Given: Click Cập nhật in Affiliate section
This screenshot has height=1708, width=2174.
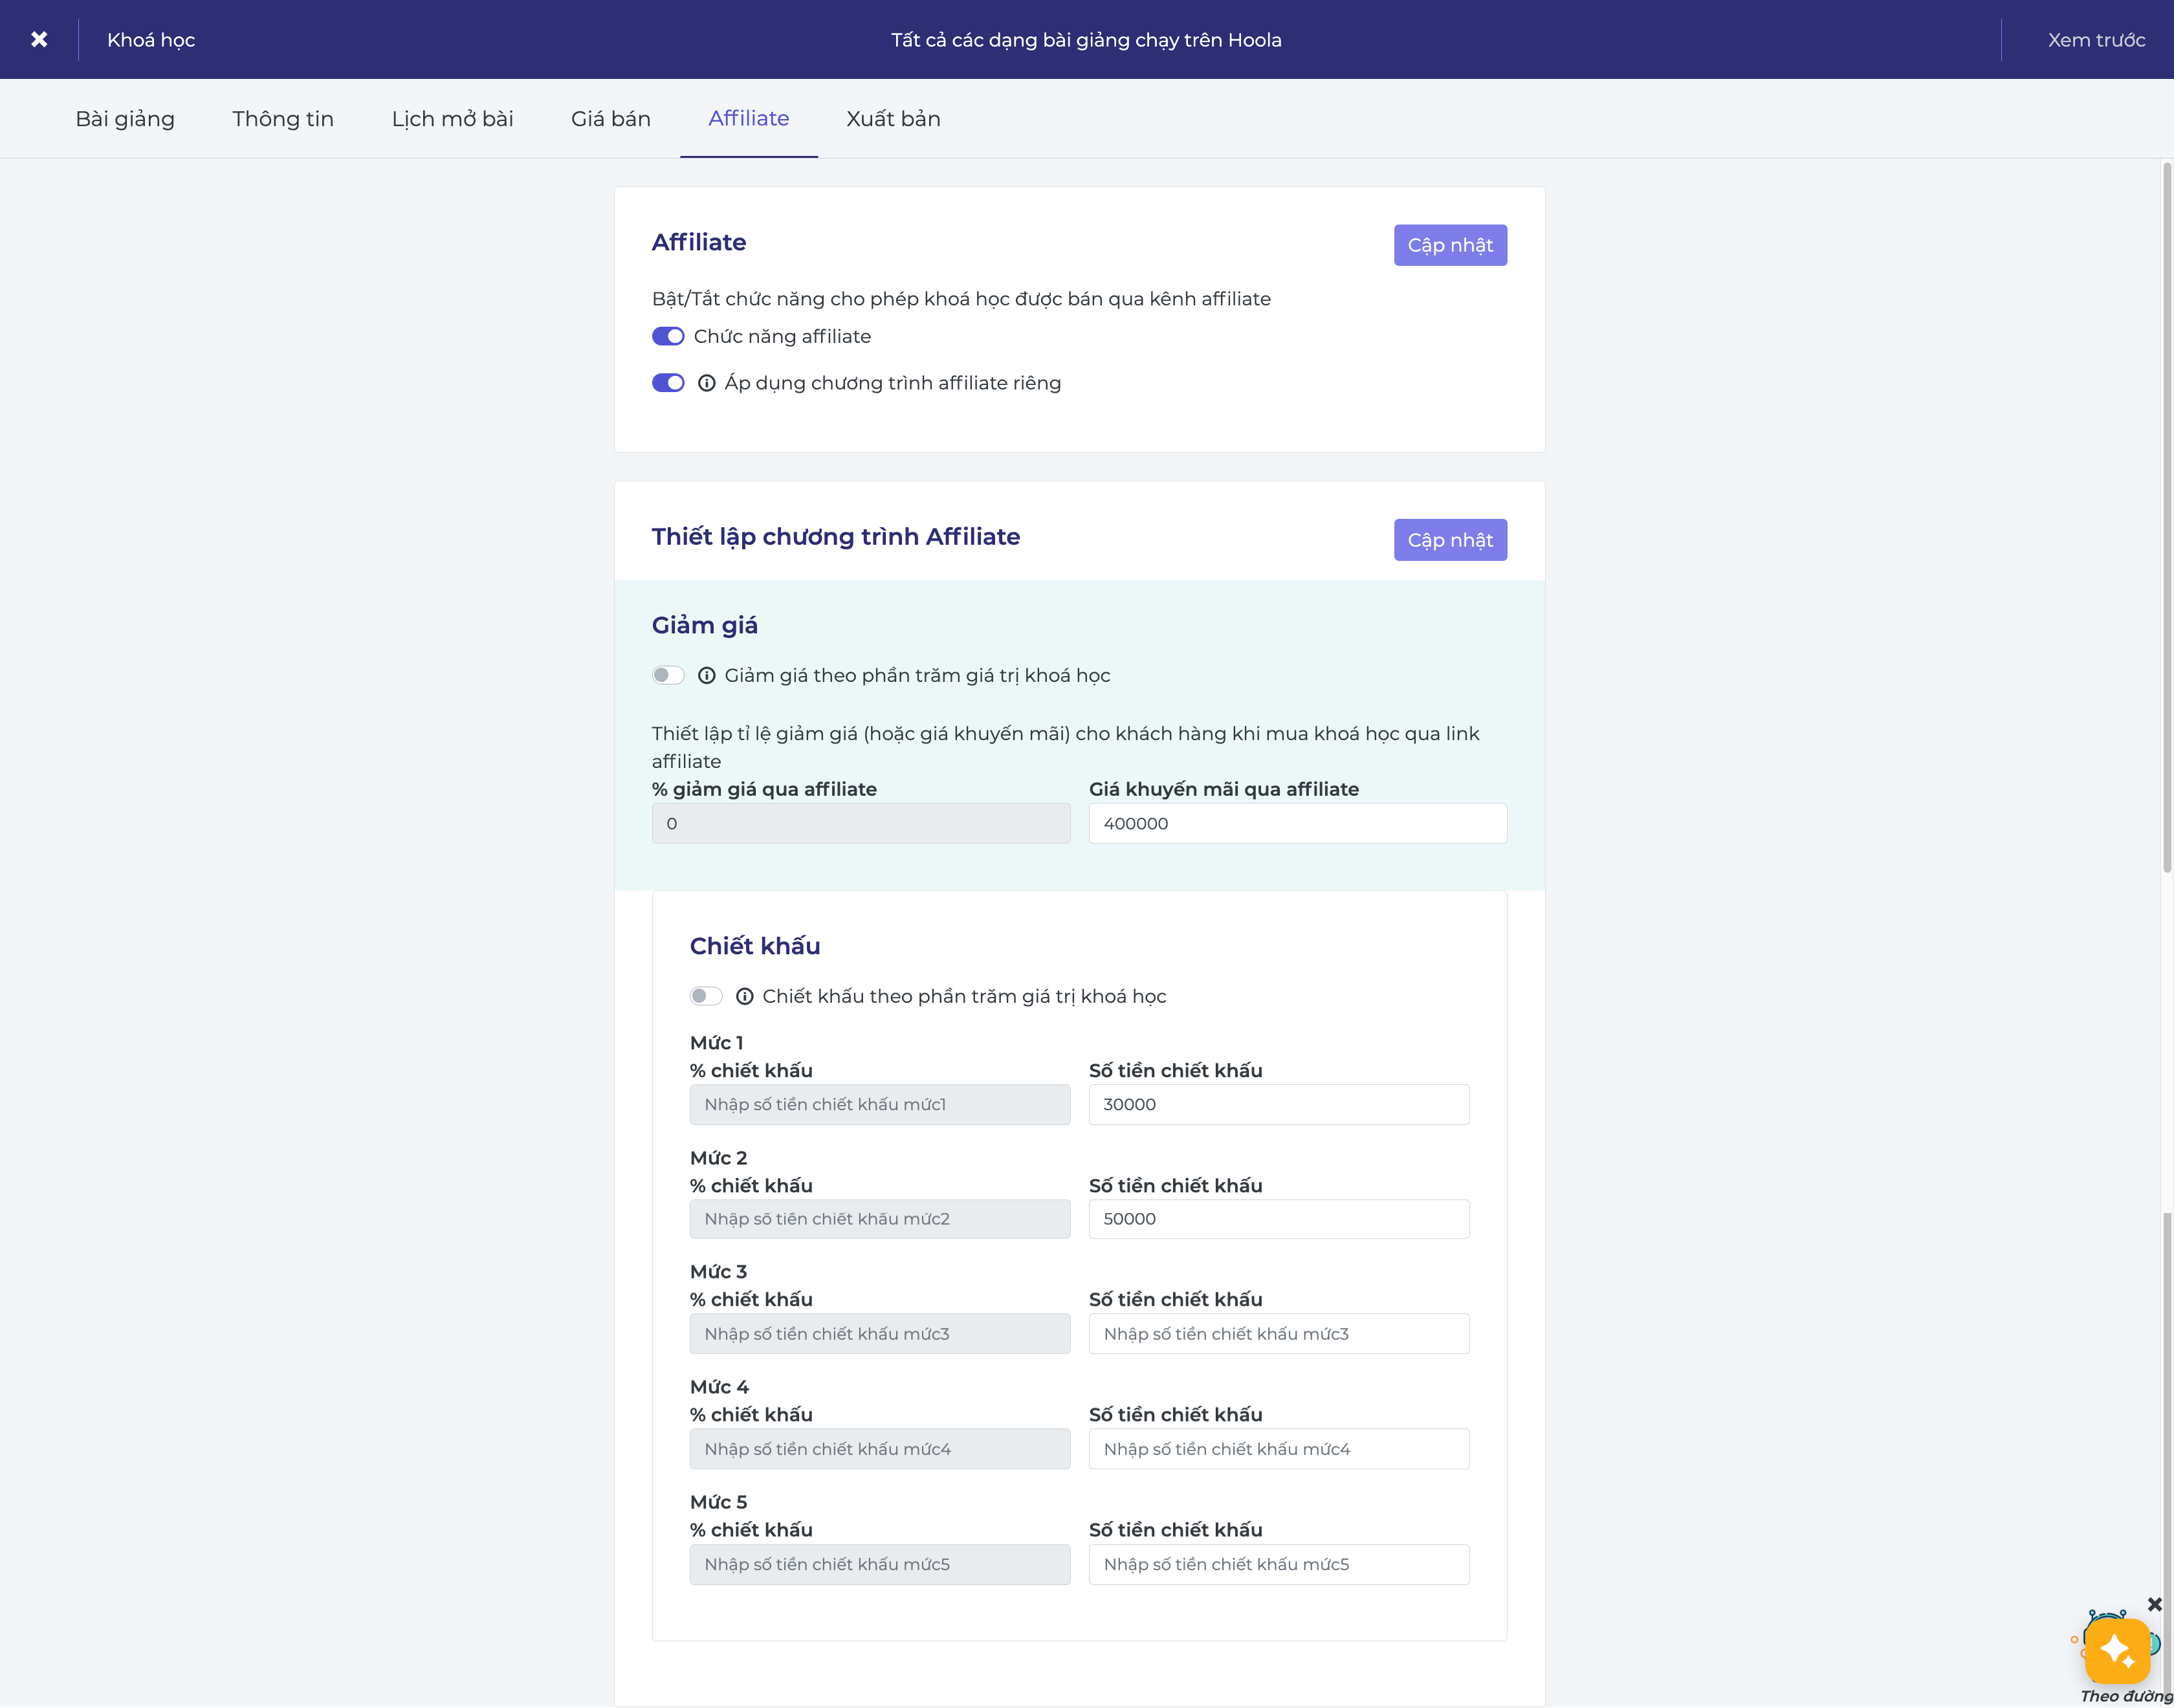Looking at the screenshot, I should (x=1449, y=245).
